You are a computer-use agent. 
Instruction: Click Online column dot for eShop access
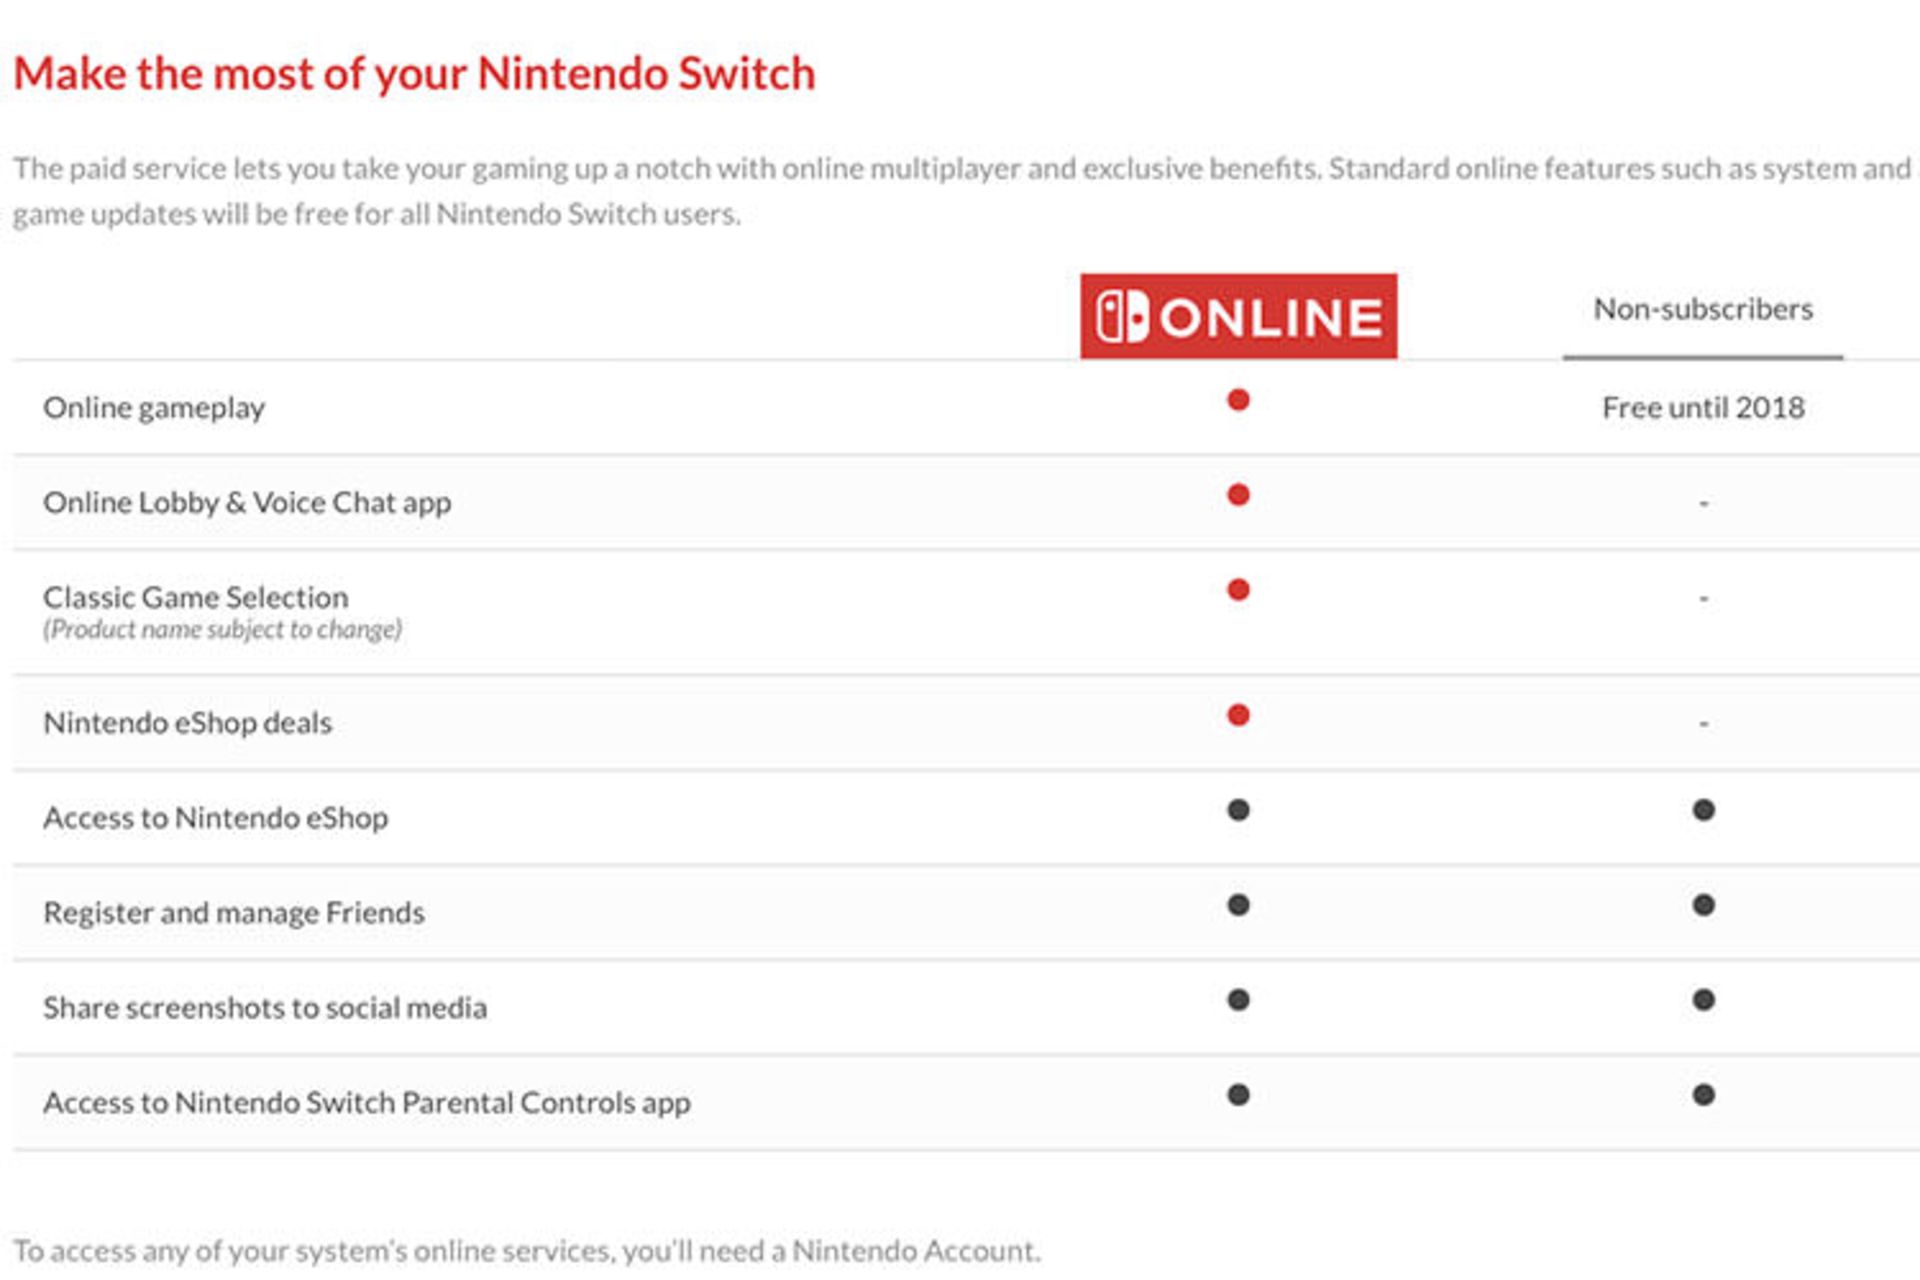[x=1238, y=810]
